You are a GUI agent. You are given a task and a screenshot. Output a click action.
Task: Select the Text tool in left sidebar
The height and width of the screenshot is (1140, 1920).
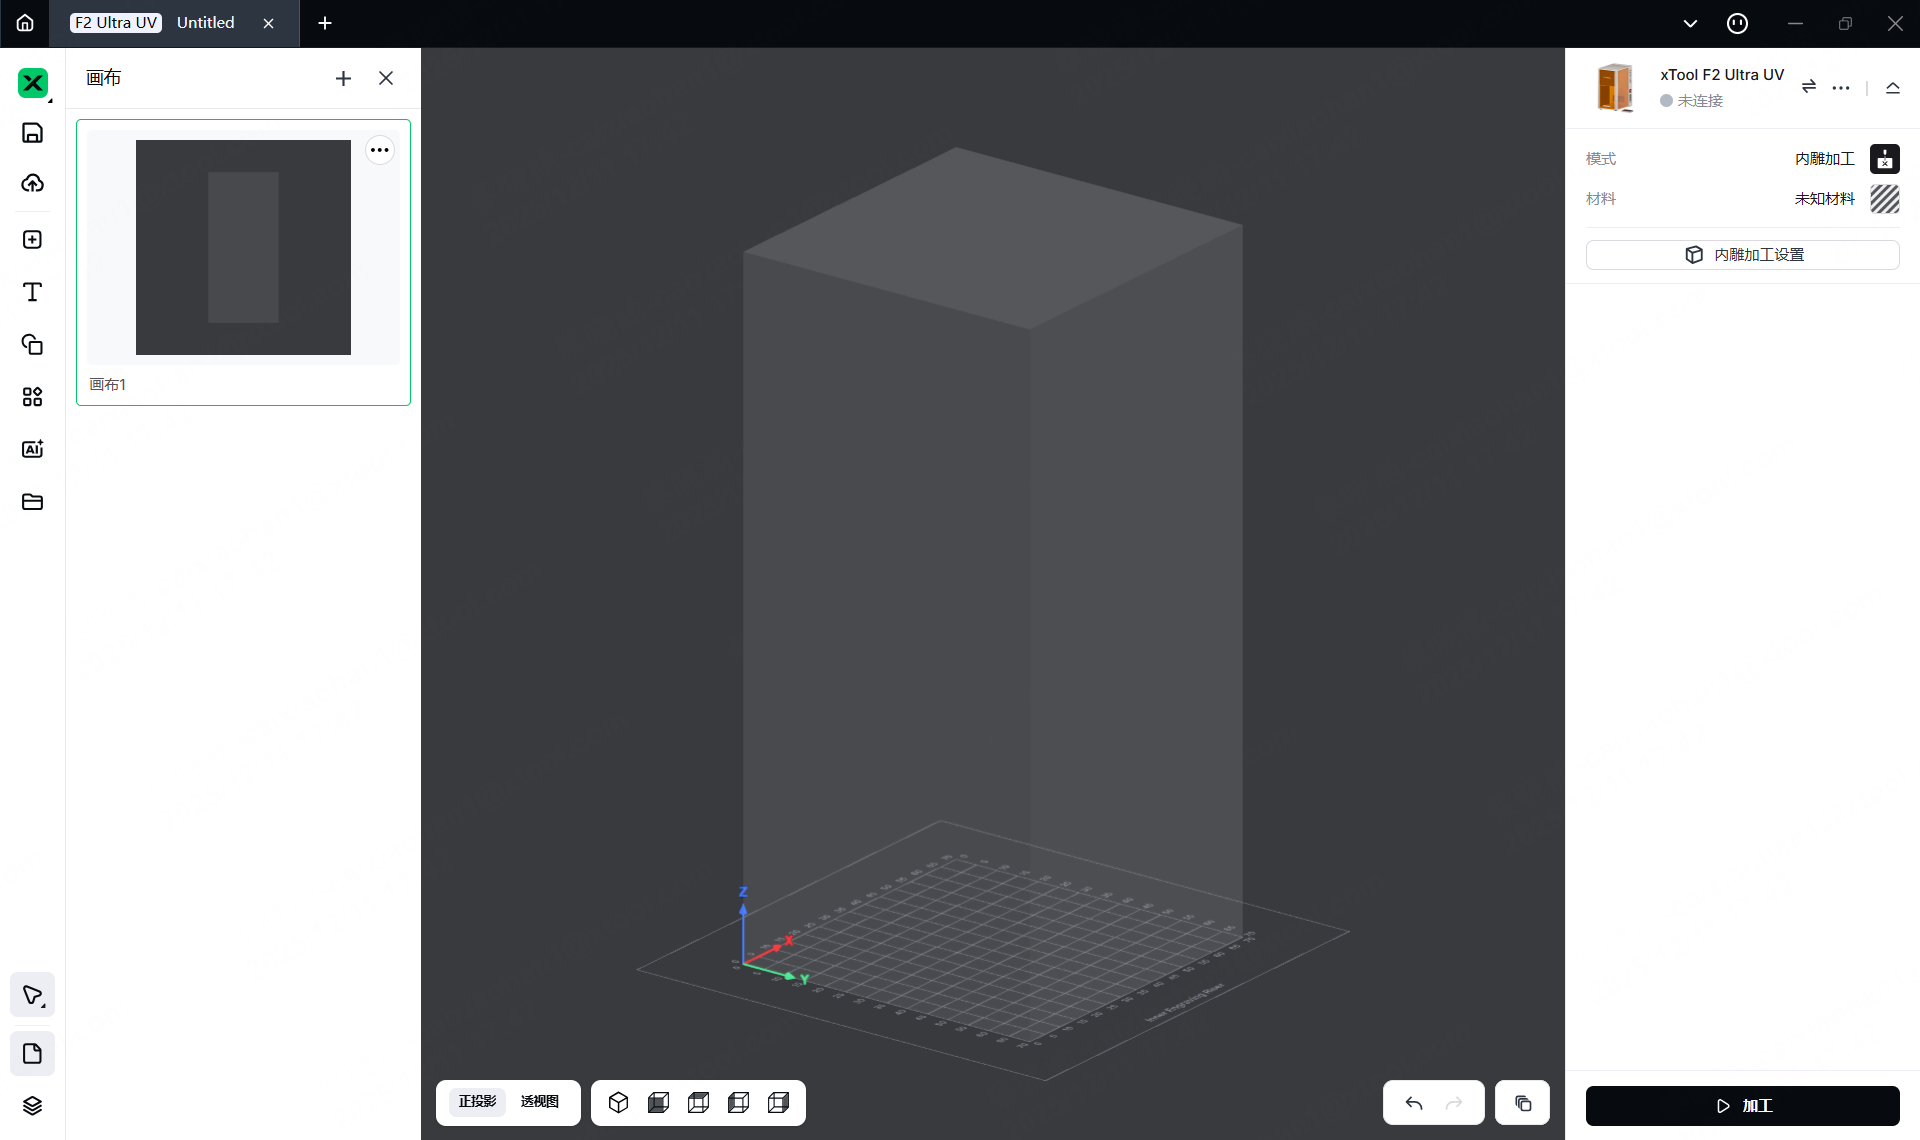click(x=32, y=292)
